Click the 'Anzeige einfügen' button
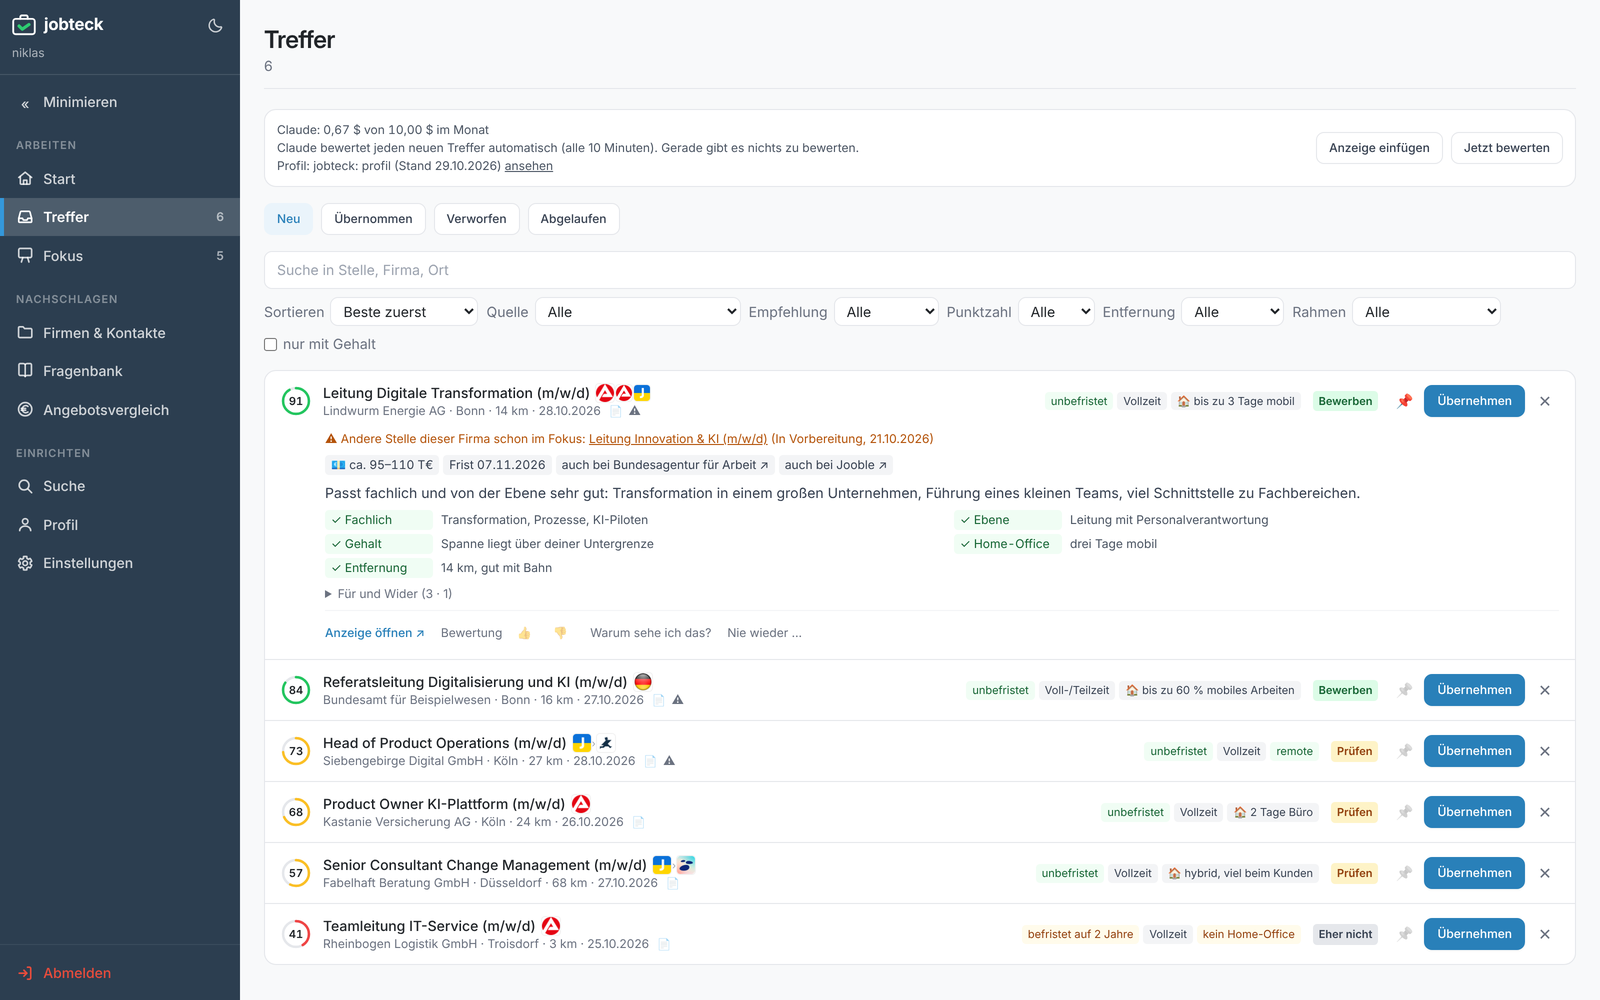The width and height of the screenshot is (1600, 1000). point(1379,148)
